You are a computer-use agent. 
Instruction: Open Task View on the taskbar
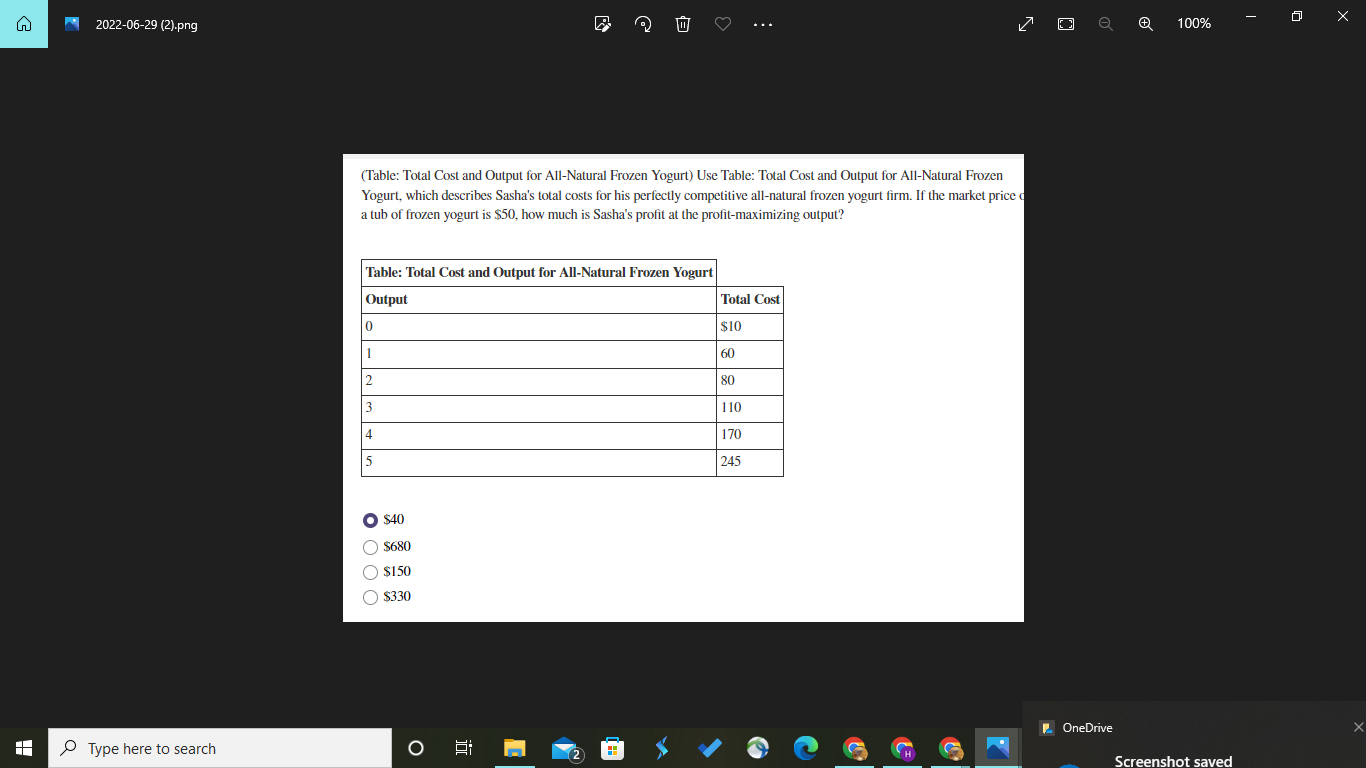click(463, 748)
